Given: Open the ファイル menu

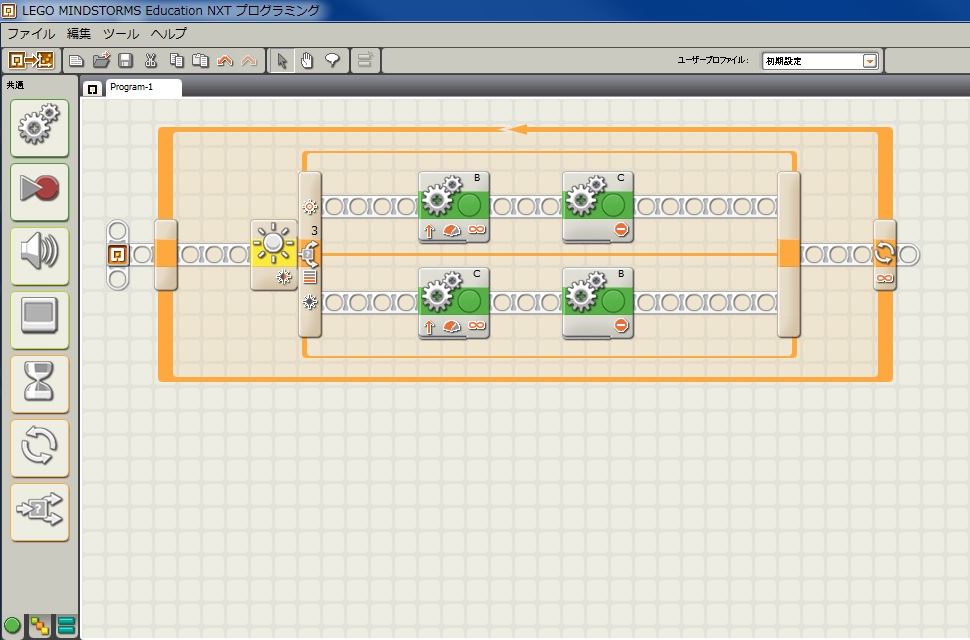Looking at the screenshot, I should click(x=31, y=34).
